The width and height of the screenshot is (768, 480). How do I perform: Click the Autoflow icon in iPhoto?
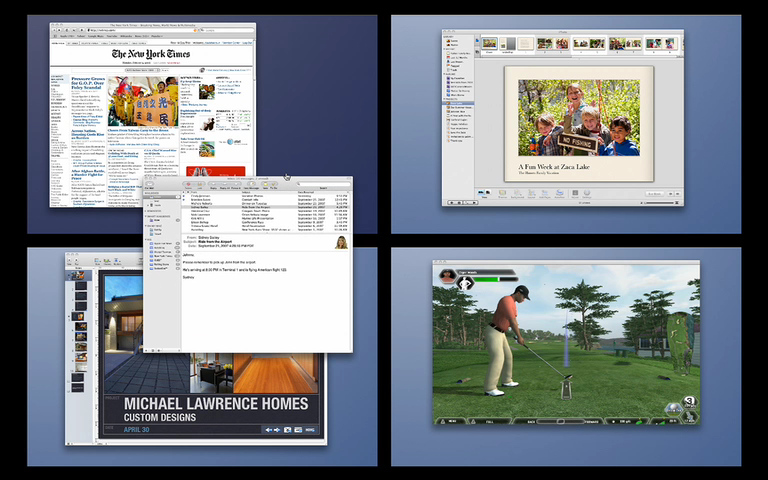pyautogui.click(x=559, y=192)
